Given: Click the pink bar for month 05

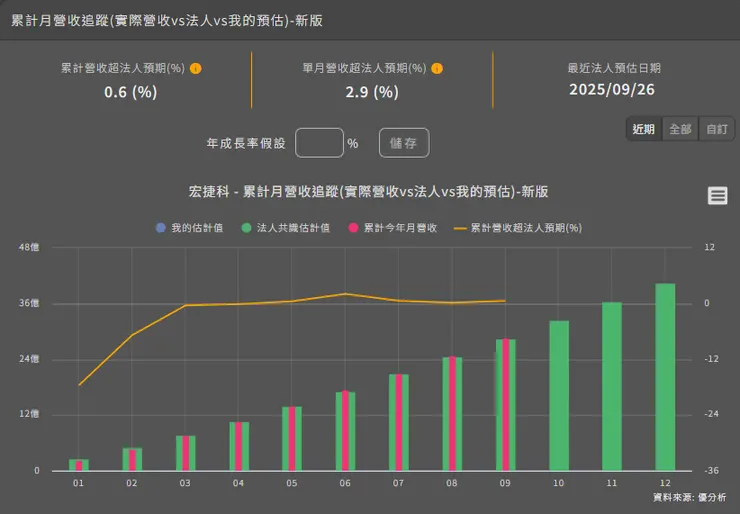Looking at the screenshot, I should 292,438.
